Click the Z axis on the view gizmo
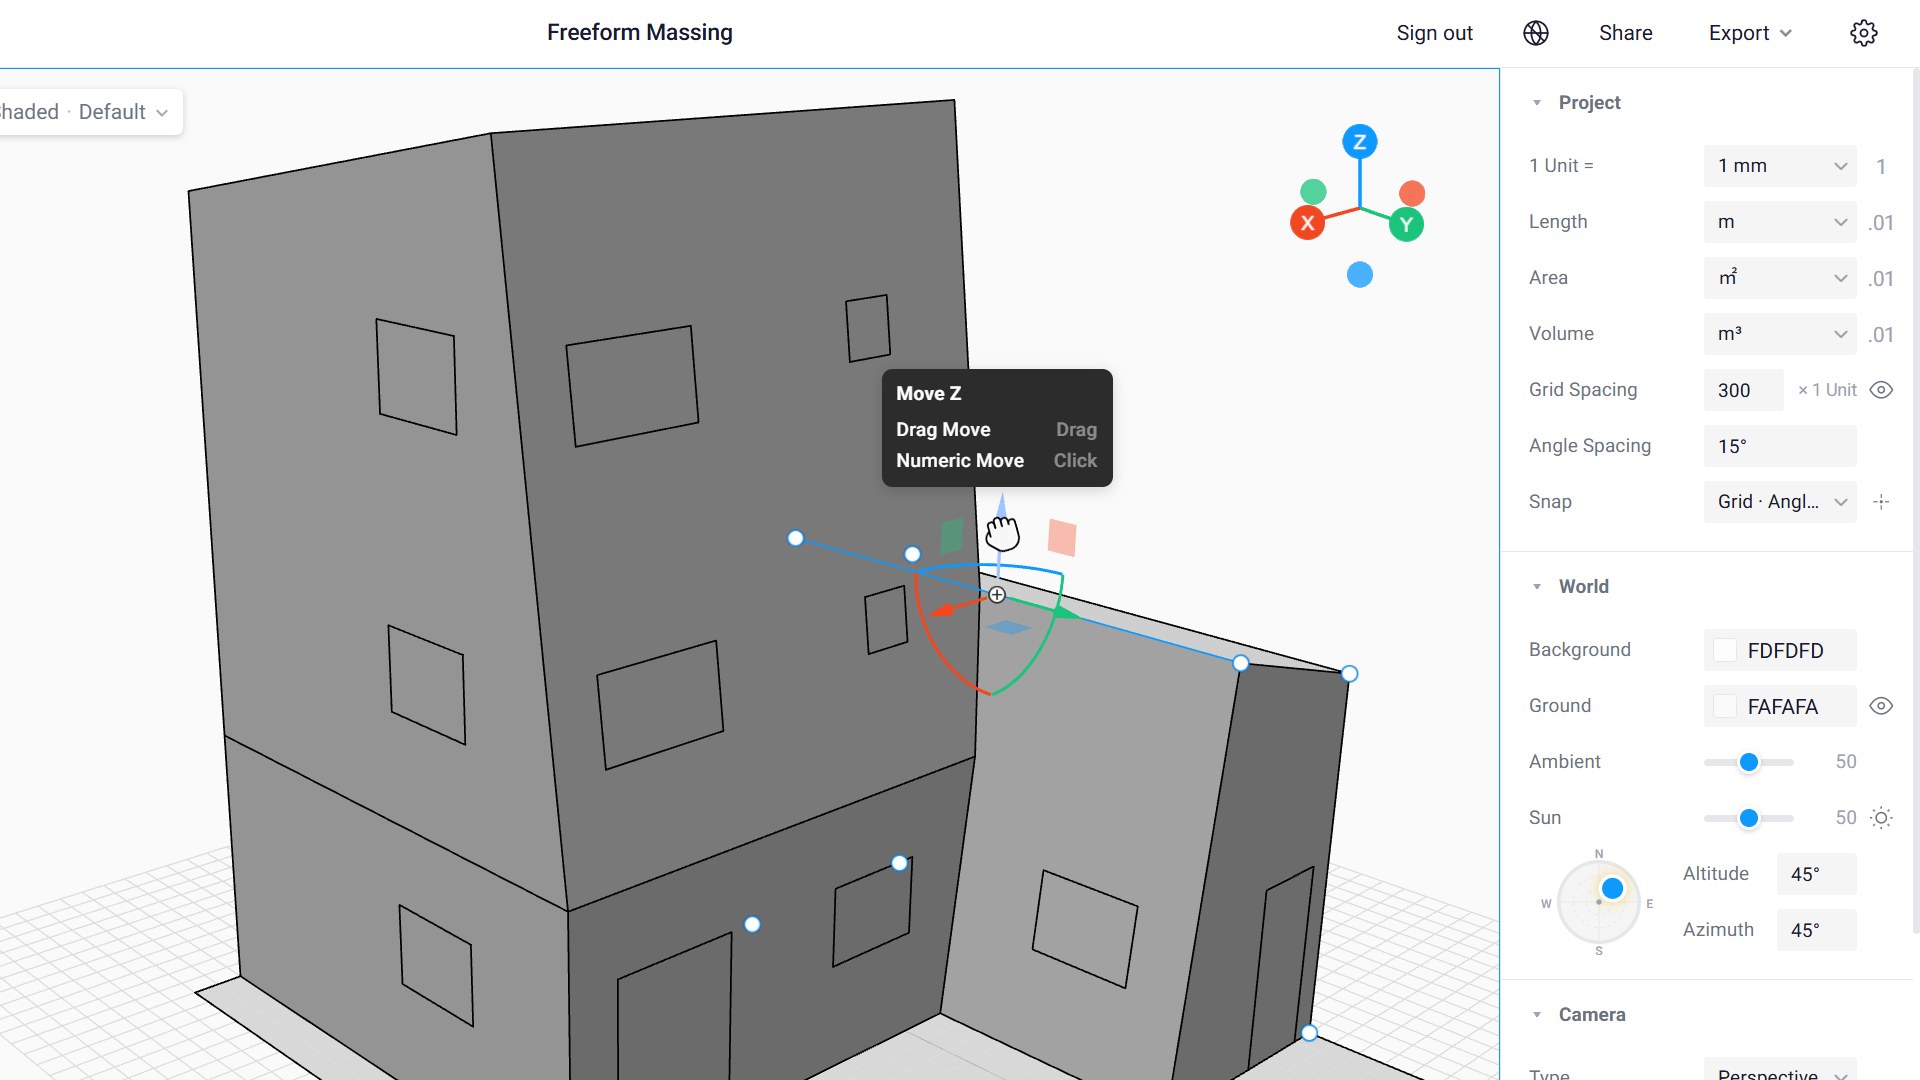This screenshot has width=1920, height=1080. [1360, 142]
